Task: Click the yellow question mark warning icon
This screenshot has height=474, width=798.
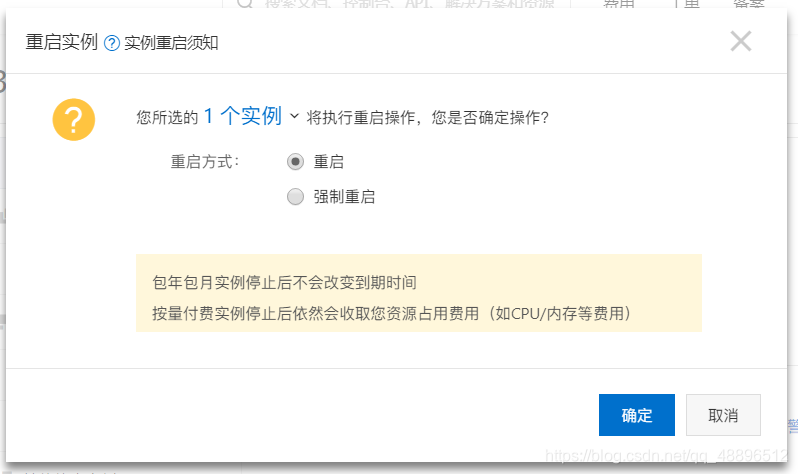Action: (x=74, y=120)
